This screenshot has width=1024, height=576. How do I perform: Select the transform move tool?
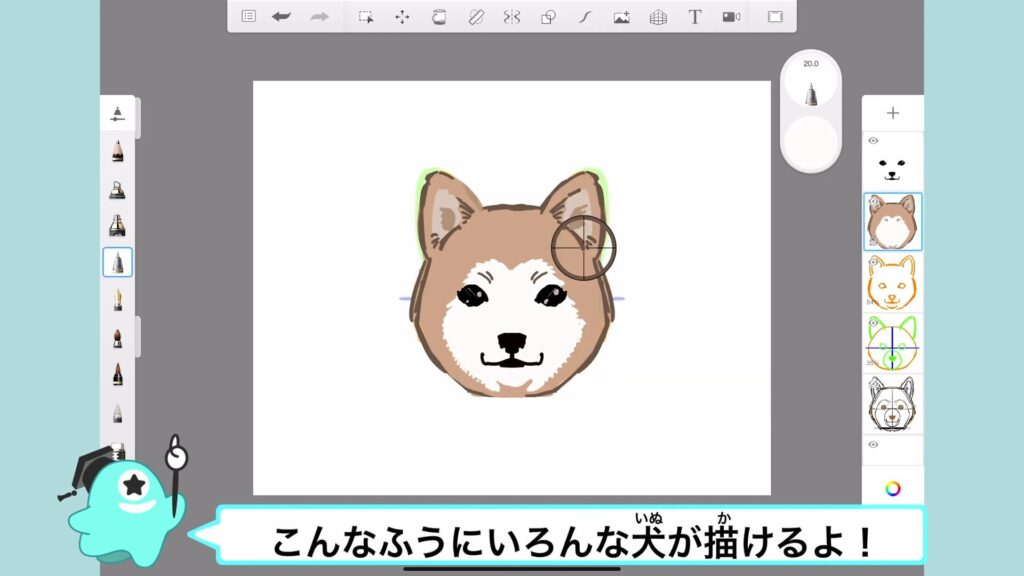point(402,16)
